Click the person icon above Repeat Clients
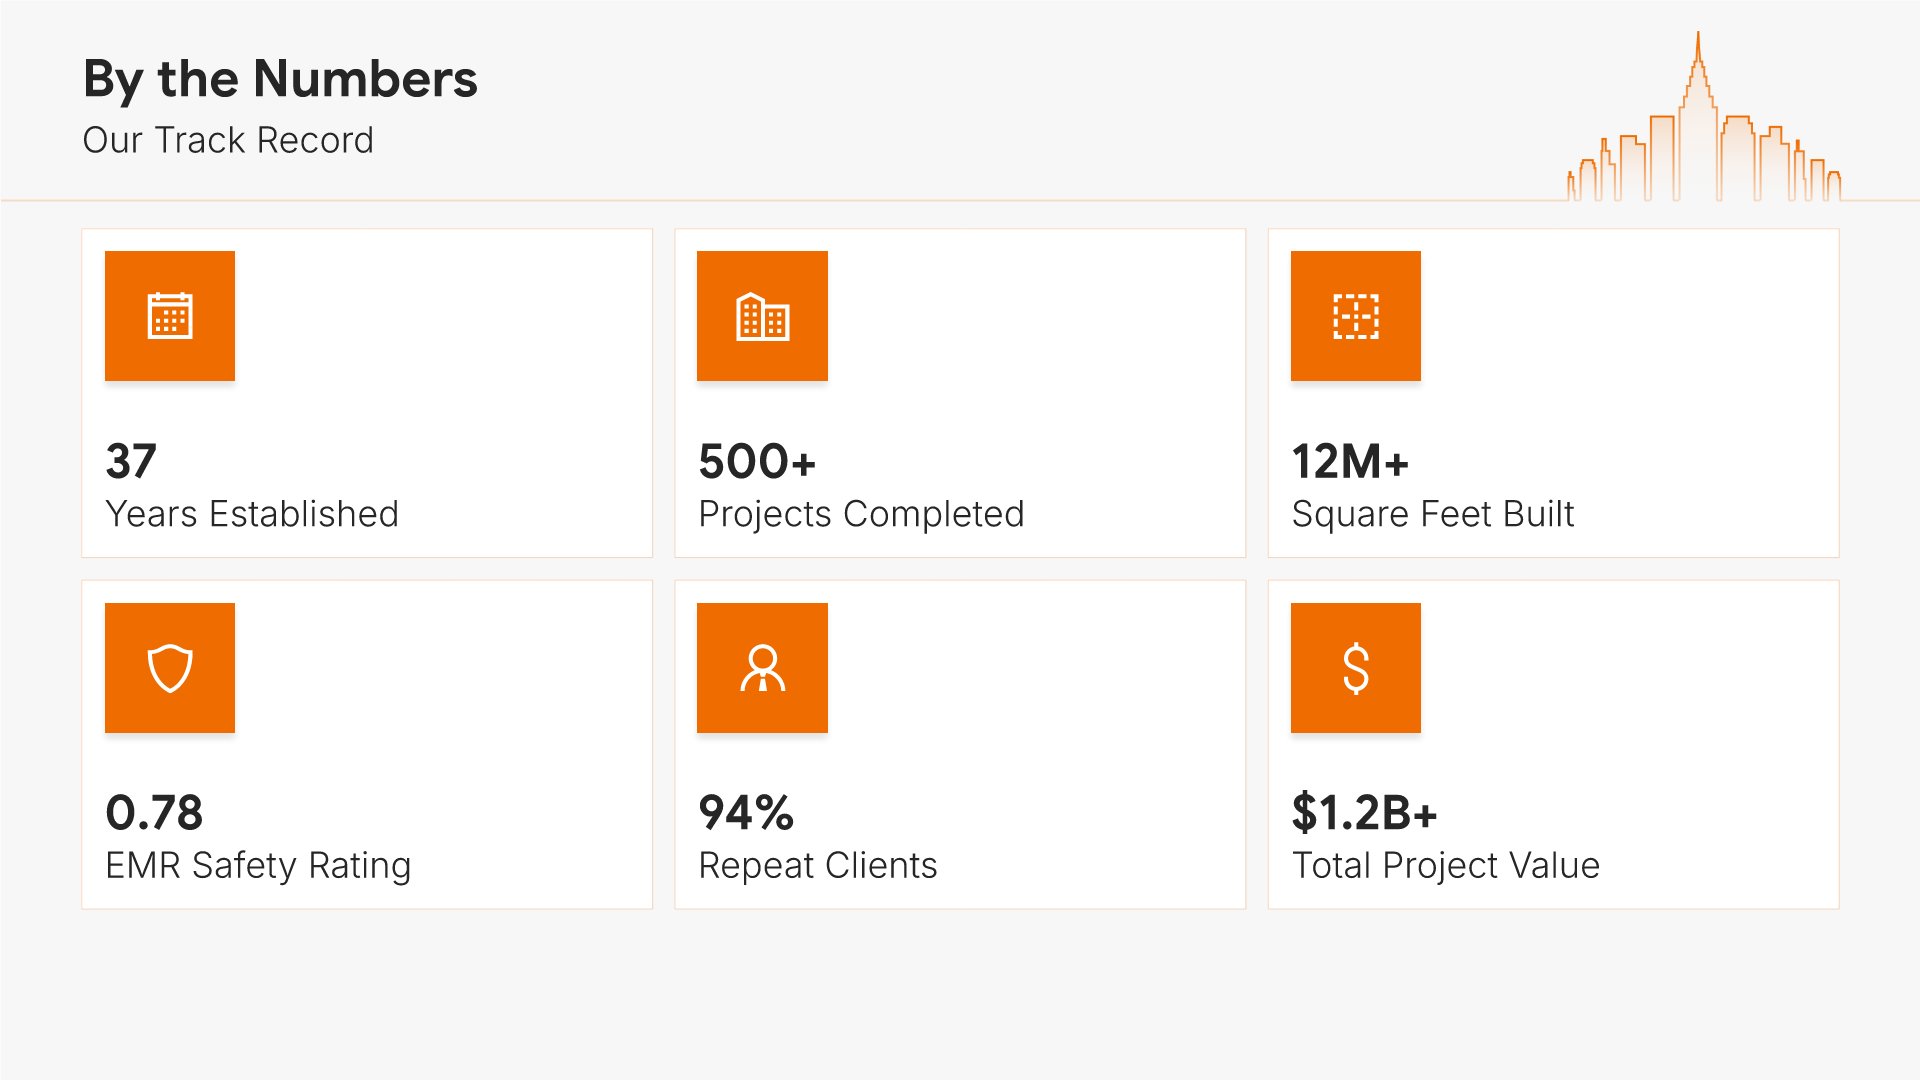Image resolution: width=1920 pixels, height=1080 pixels. point(762,668)
